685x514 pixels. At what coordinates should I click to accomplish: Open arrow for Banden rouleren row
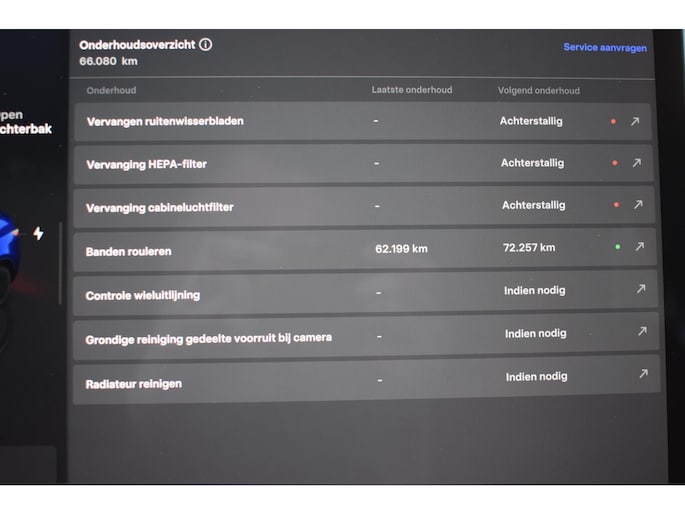pos(639,247)
